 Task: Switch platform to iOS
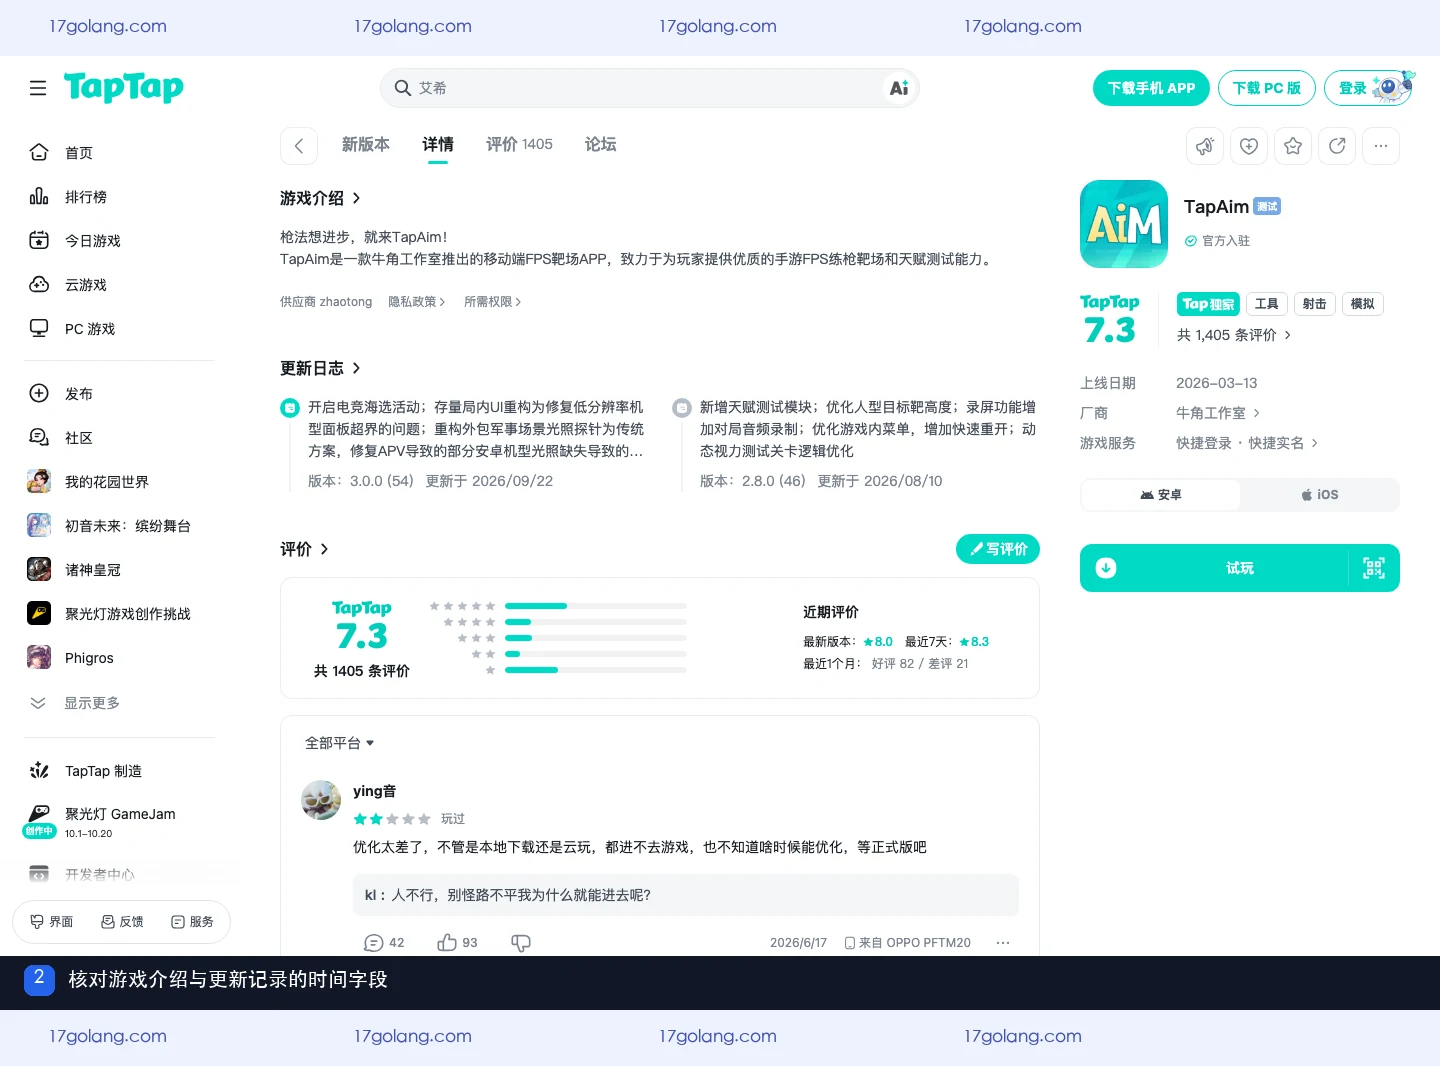pyautogui.click(x=1320, y=495)
